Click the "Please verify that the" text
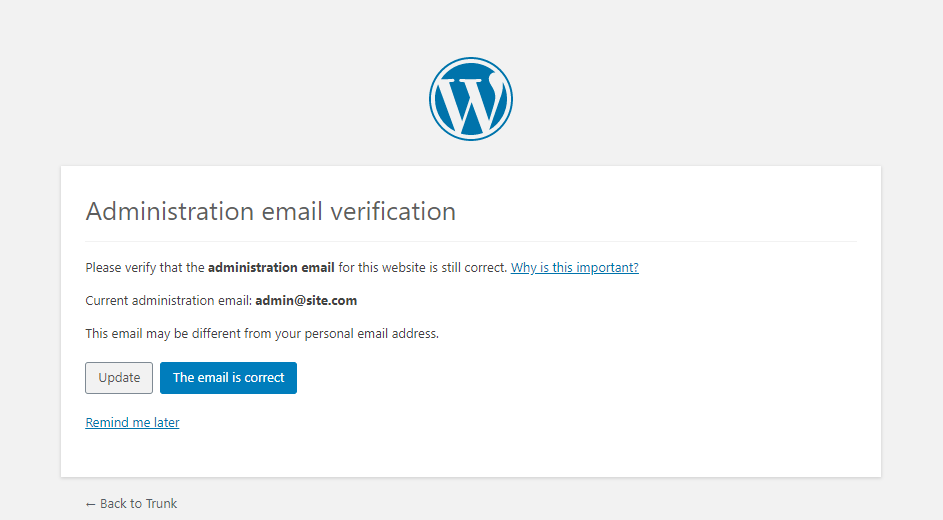 click(x=145, y=268)
